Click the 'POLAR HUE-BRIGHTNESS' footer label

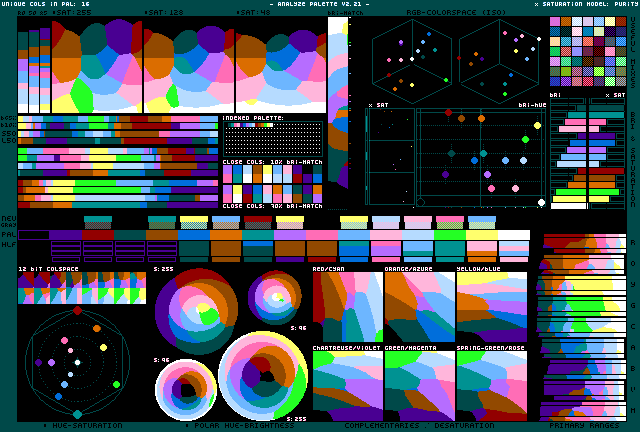pyautogui.click(x=244, y=426)
